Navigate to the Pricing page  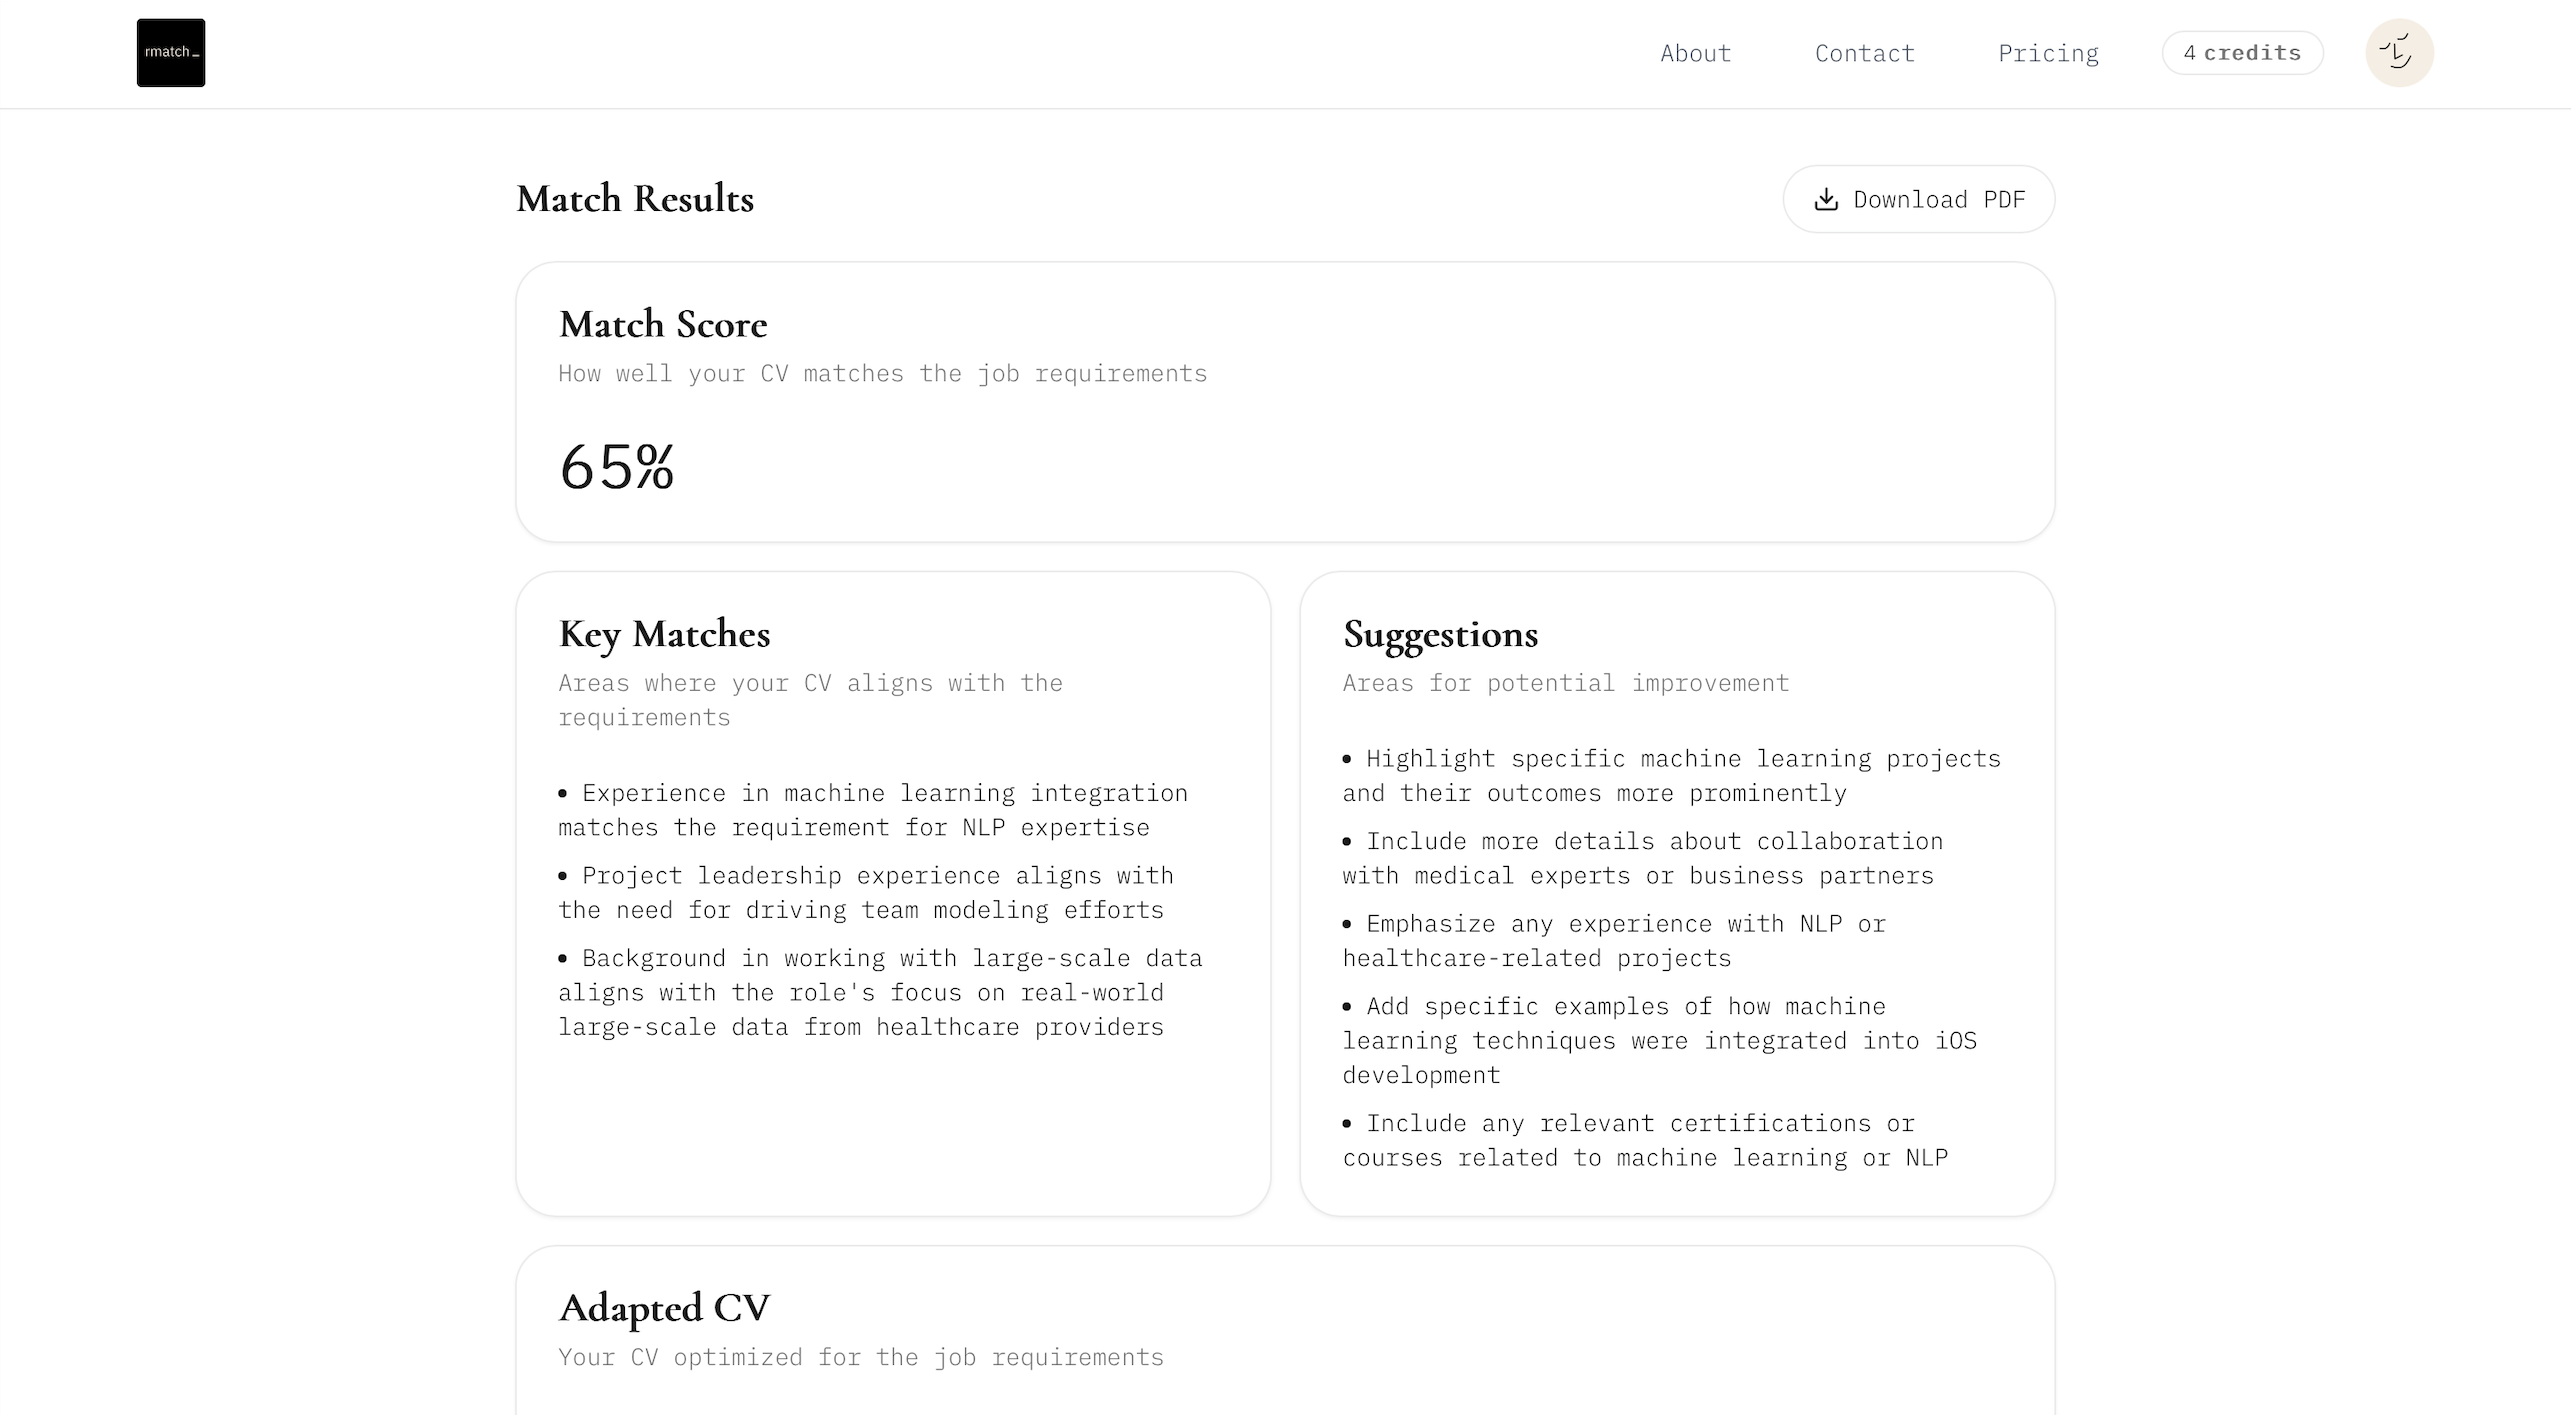click(x=2048, y=53)
